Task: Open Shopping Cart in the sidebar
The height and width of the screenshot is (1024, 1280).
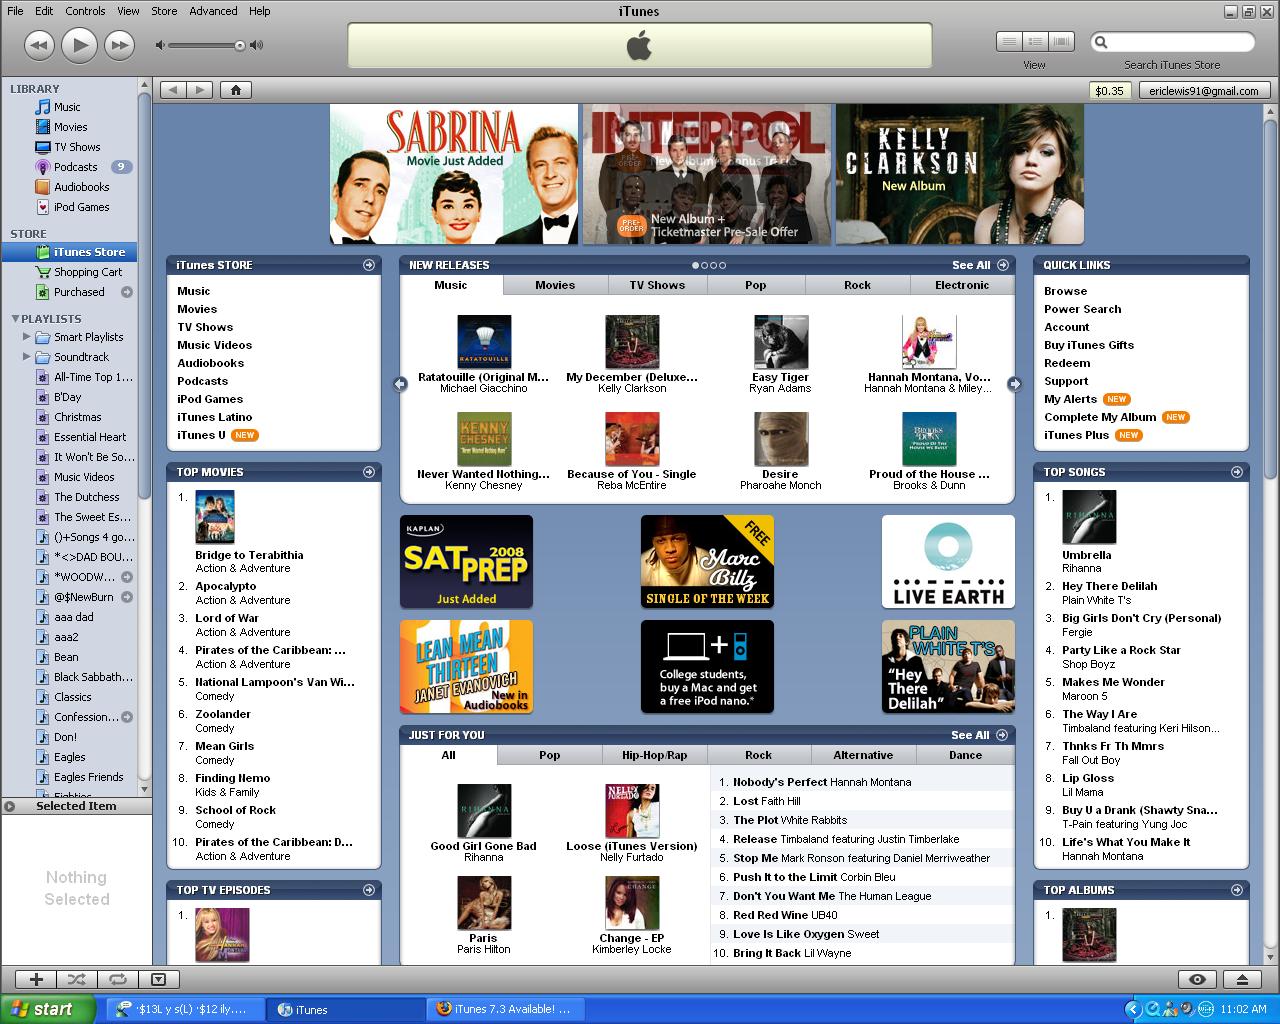Action: (x=87, y=272)
